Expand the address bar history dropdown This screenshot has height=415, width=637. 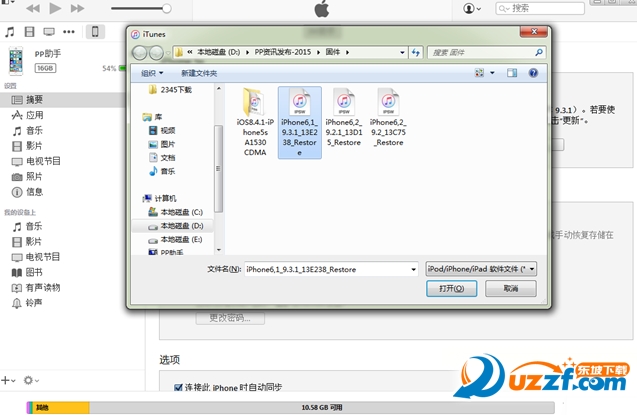click(x=402, y=52)
